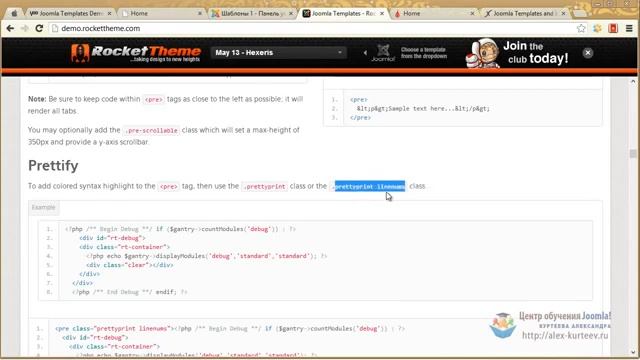
Task: Click the yellow gear extension icon
Action: coord(598,28)
